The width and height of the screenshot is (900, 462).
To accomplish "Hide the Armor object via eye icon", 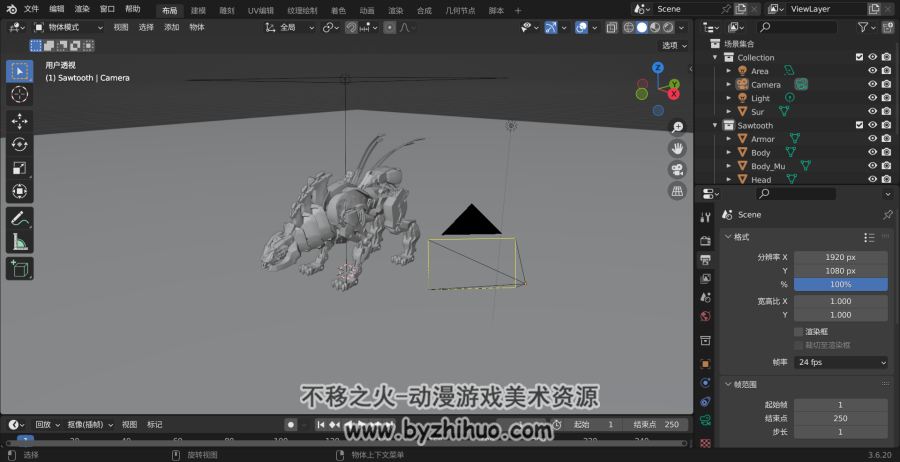I will pos(872,139).
